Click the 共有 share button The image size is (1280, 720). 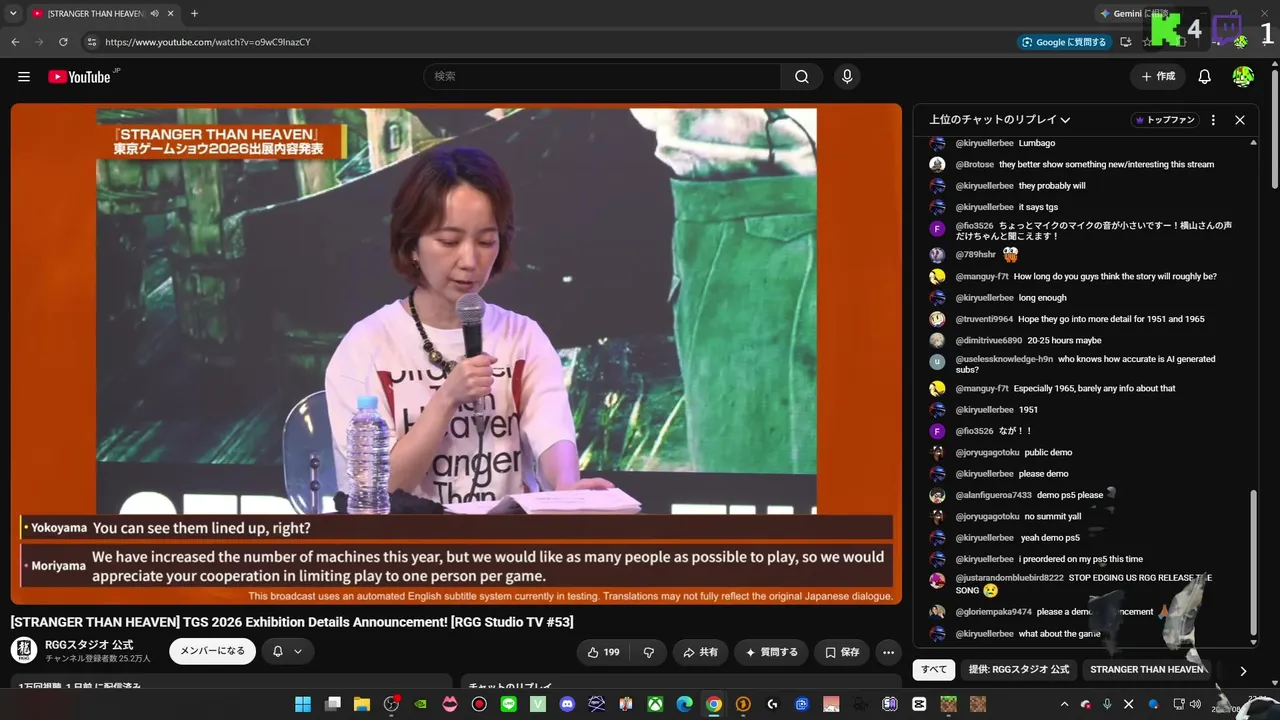700,652
